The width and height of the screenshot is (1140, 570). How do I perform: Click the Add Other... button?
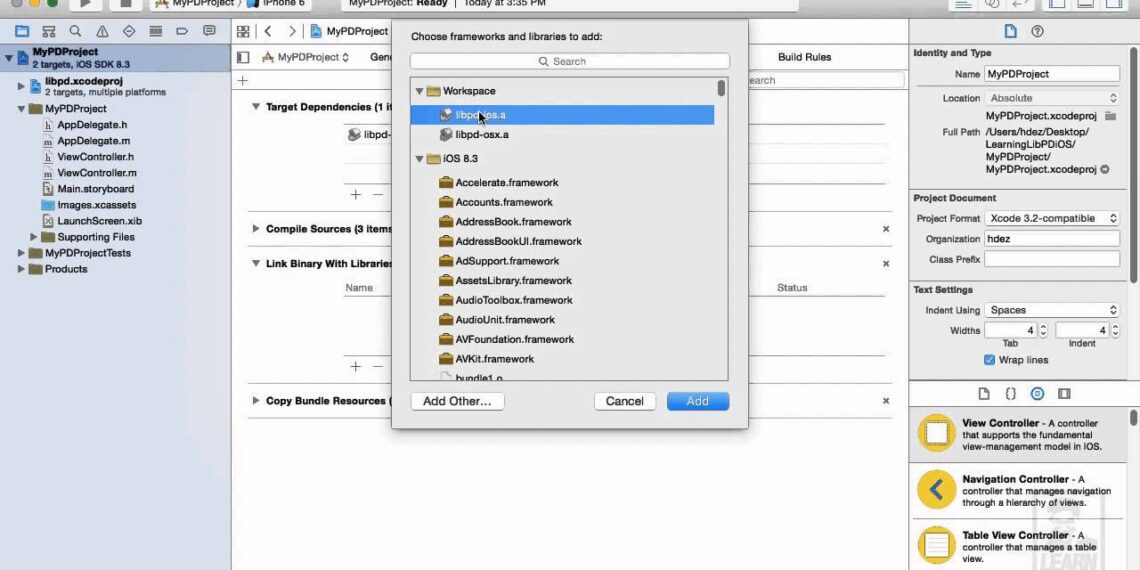[x=457, y=401]
